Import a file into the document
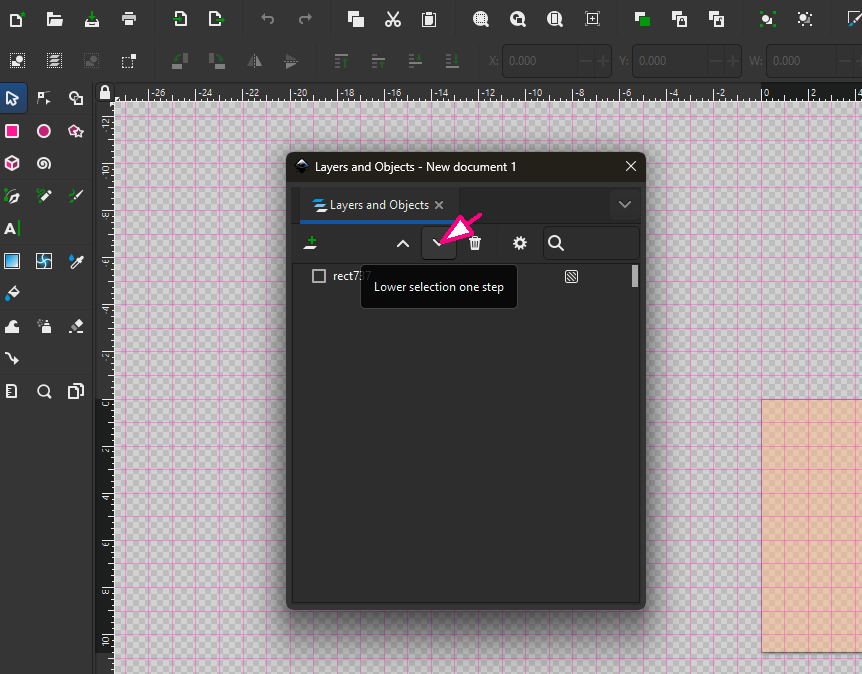Viewport: 862px width, 674px height. point(180,19)
